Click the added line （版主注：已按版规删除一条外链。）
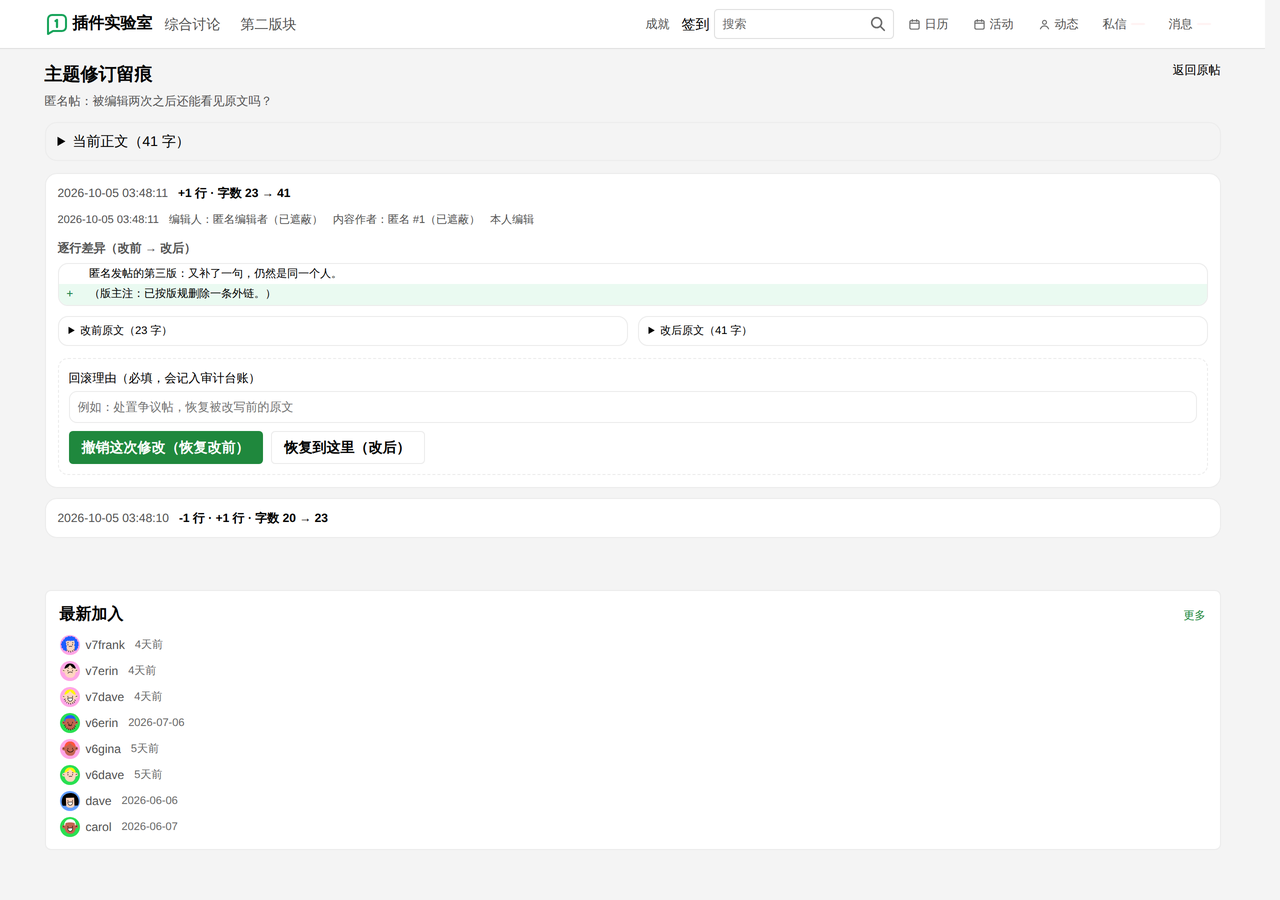 point(633,294)
